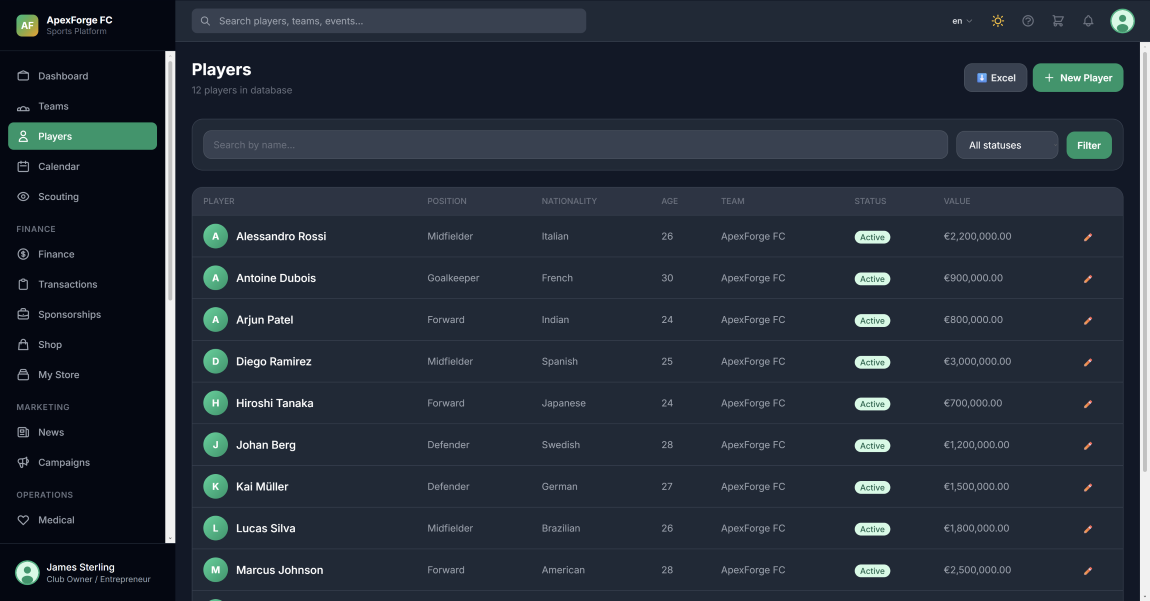Focus the Search by name field
The image size is (1150, 601).
pyautogui.click(x=575, y=145)
